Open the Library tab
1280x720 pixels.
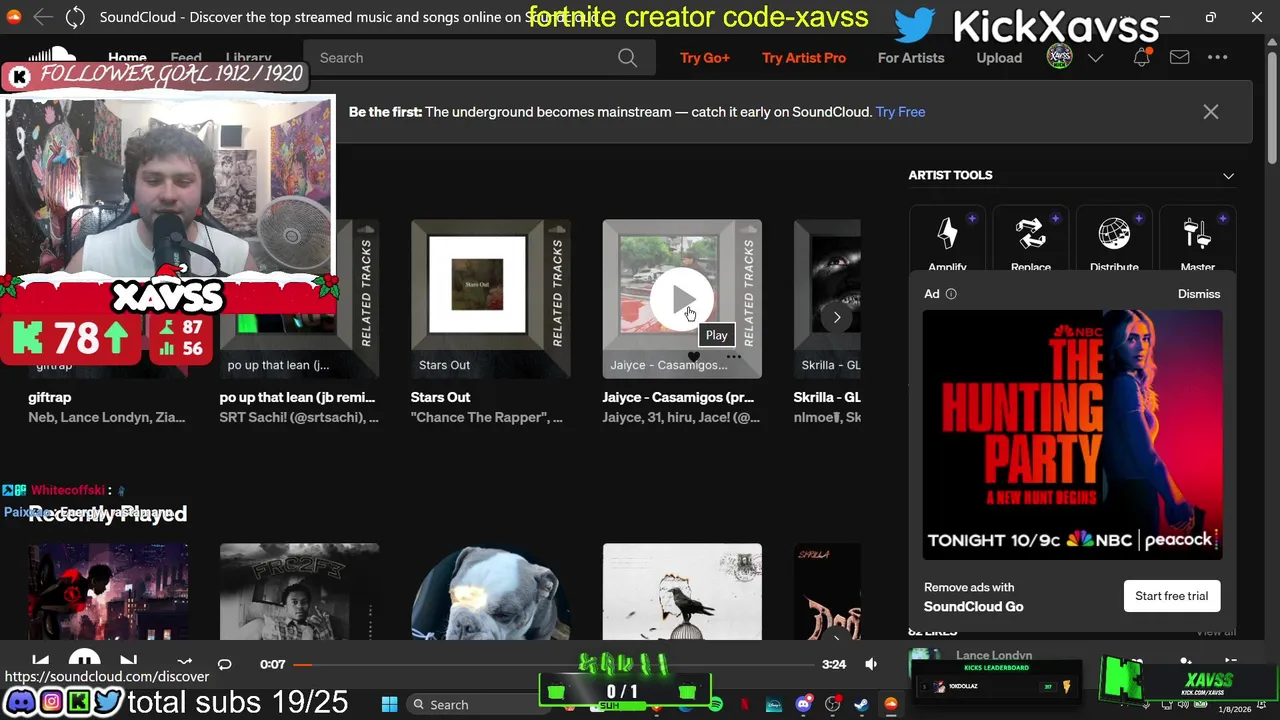pos(248,57)
